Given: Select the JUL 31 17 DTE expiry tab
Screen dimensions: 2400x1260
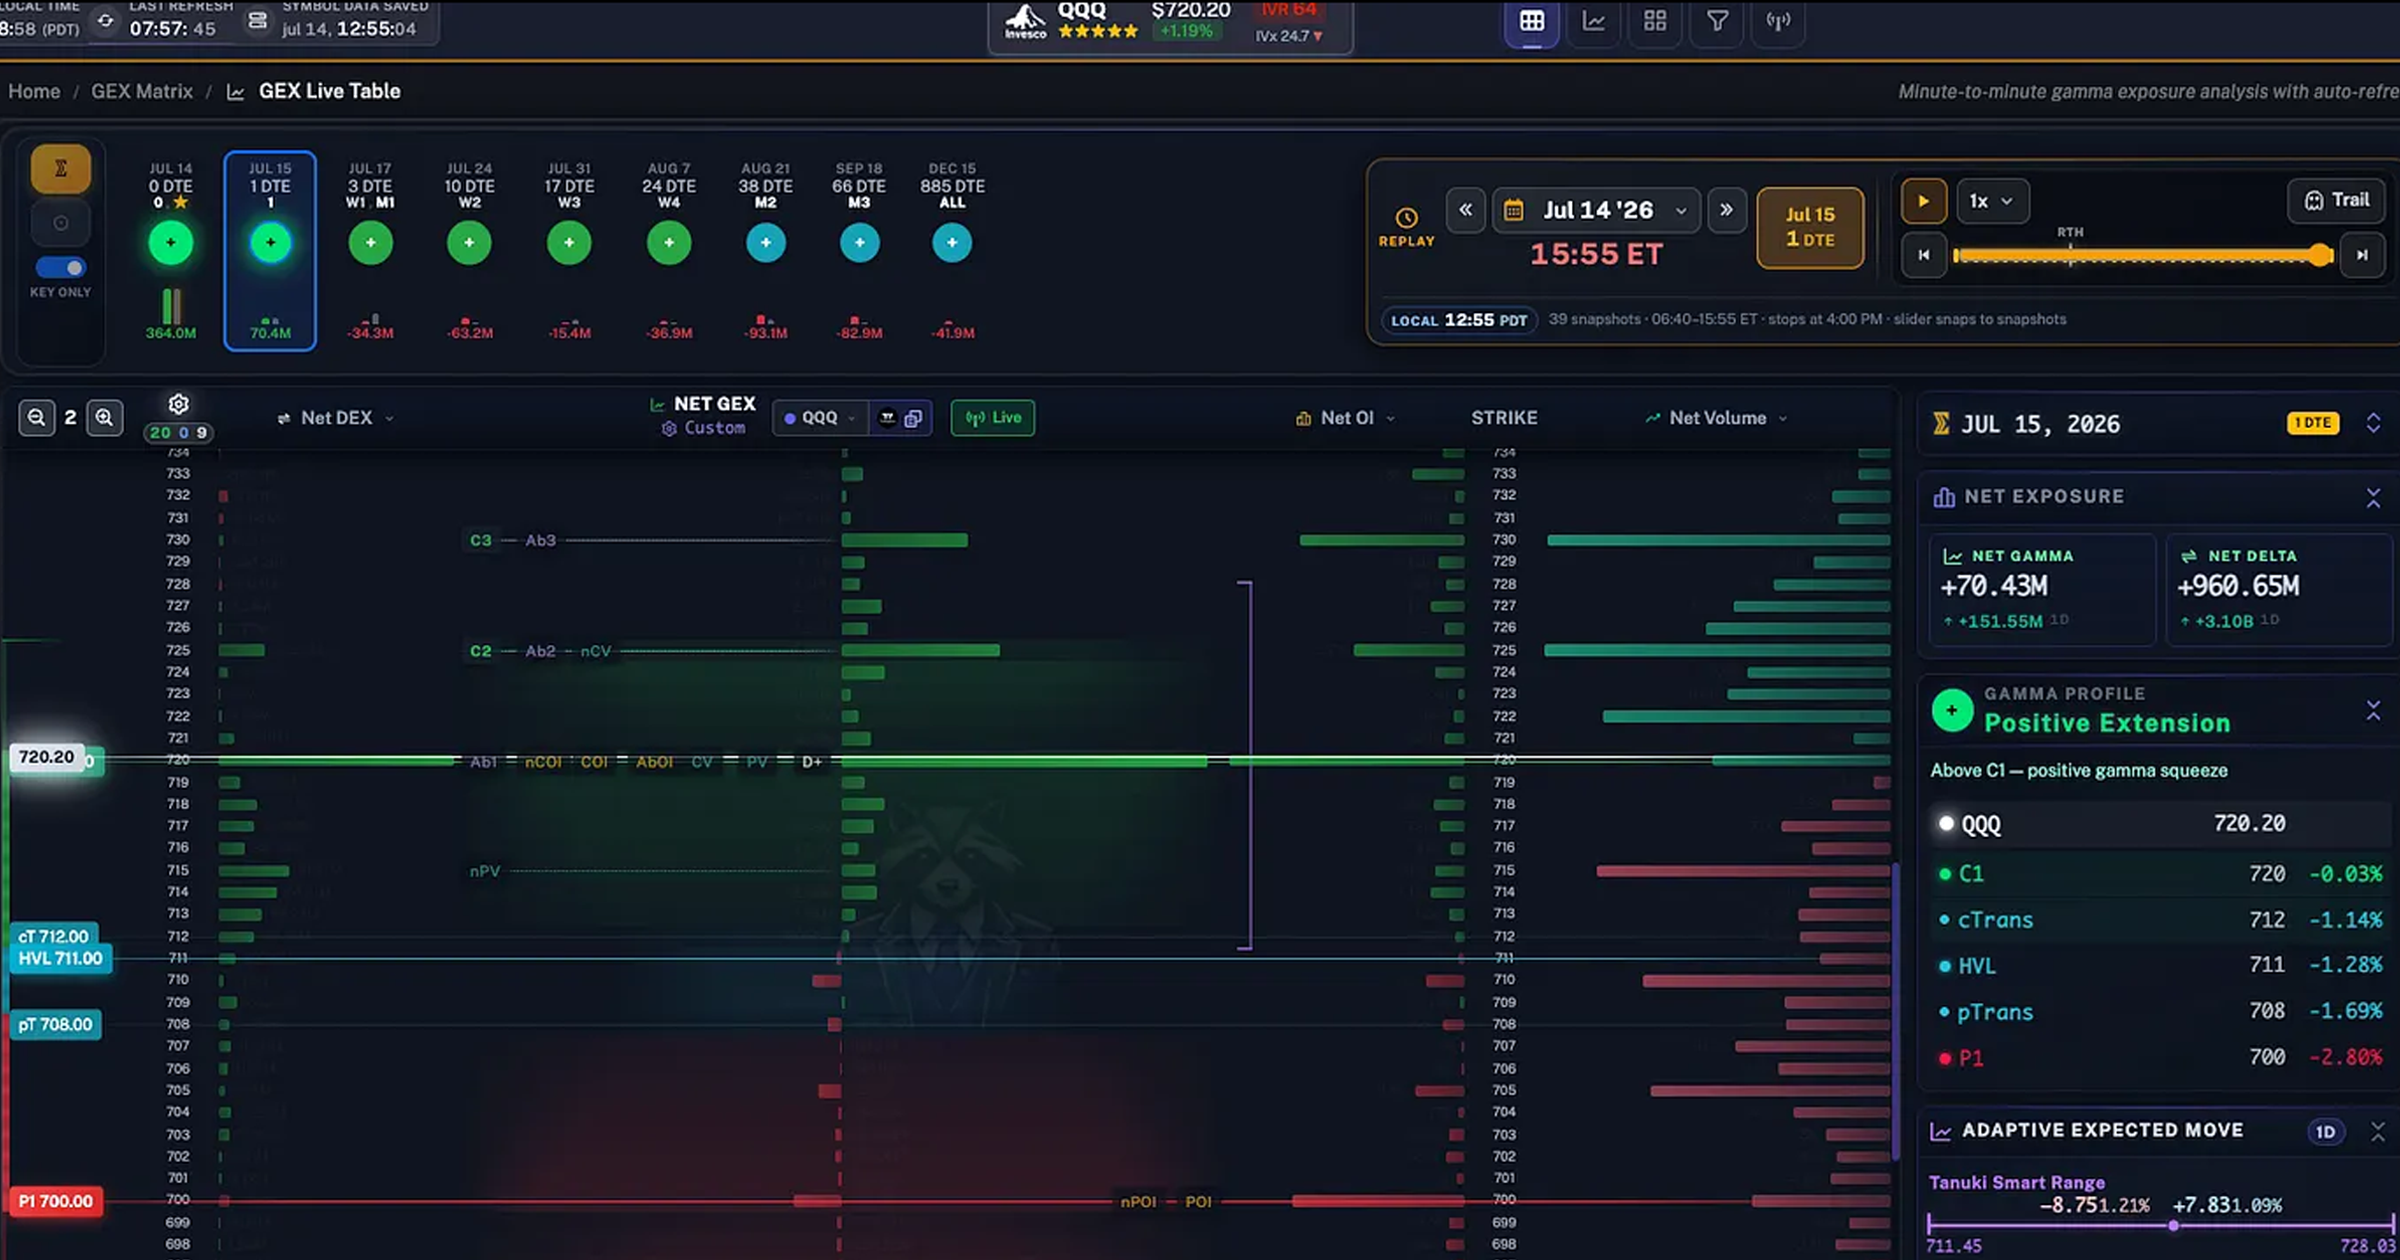Looking at the screenshot, I should click(x=569, y=250).
